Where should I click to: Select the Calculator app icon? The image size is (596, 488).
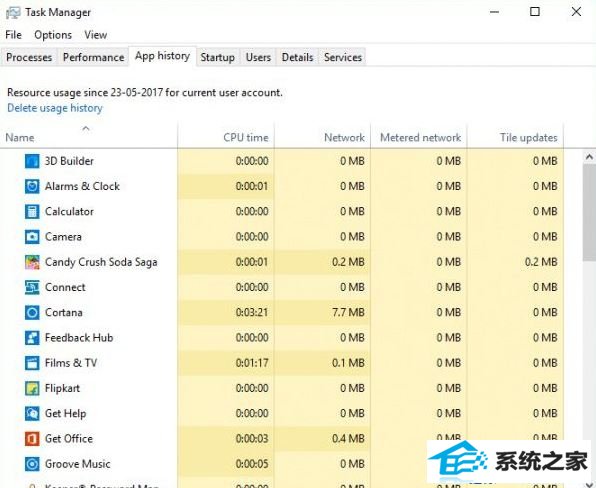pyautogui.click(x=32, y=211)
